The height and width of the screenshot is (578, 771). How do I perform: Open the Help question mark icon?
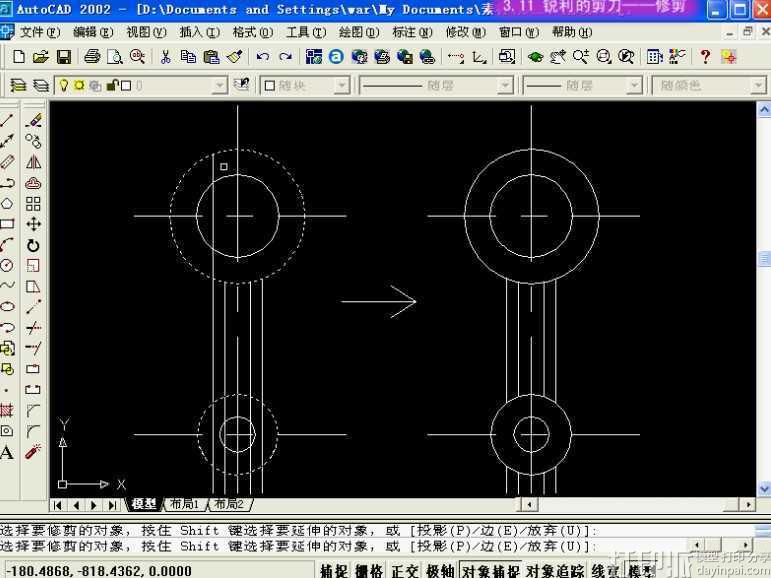click(706, 57)
